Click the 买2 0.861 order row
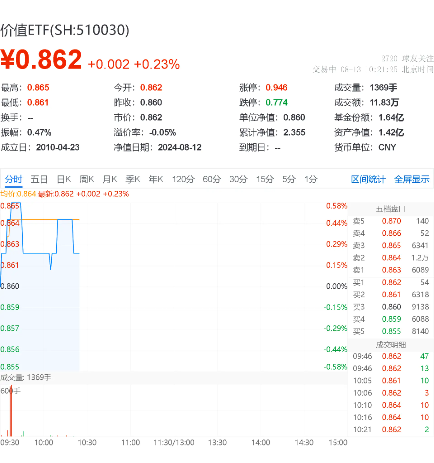This screenshot has height=463, width=434. click(x=391, y=295)
